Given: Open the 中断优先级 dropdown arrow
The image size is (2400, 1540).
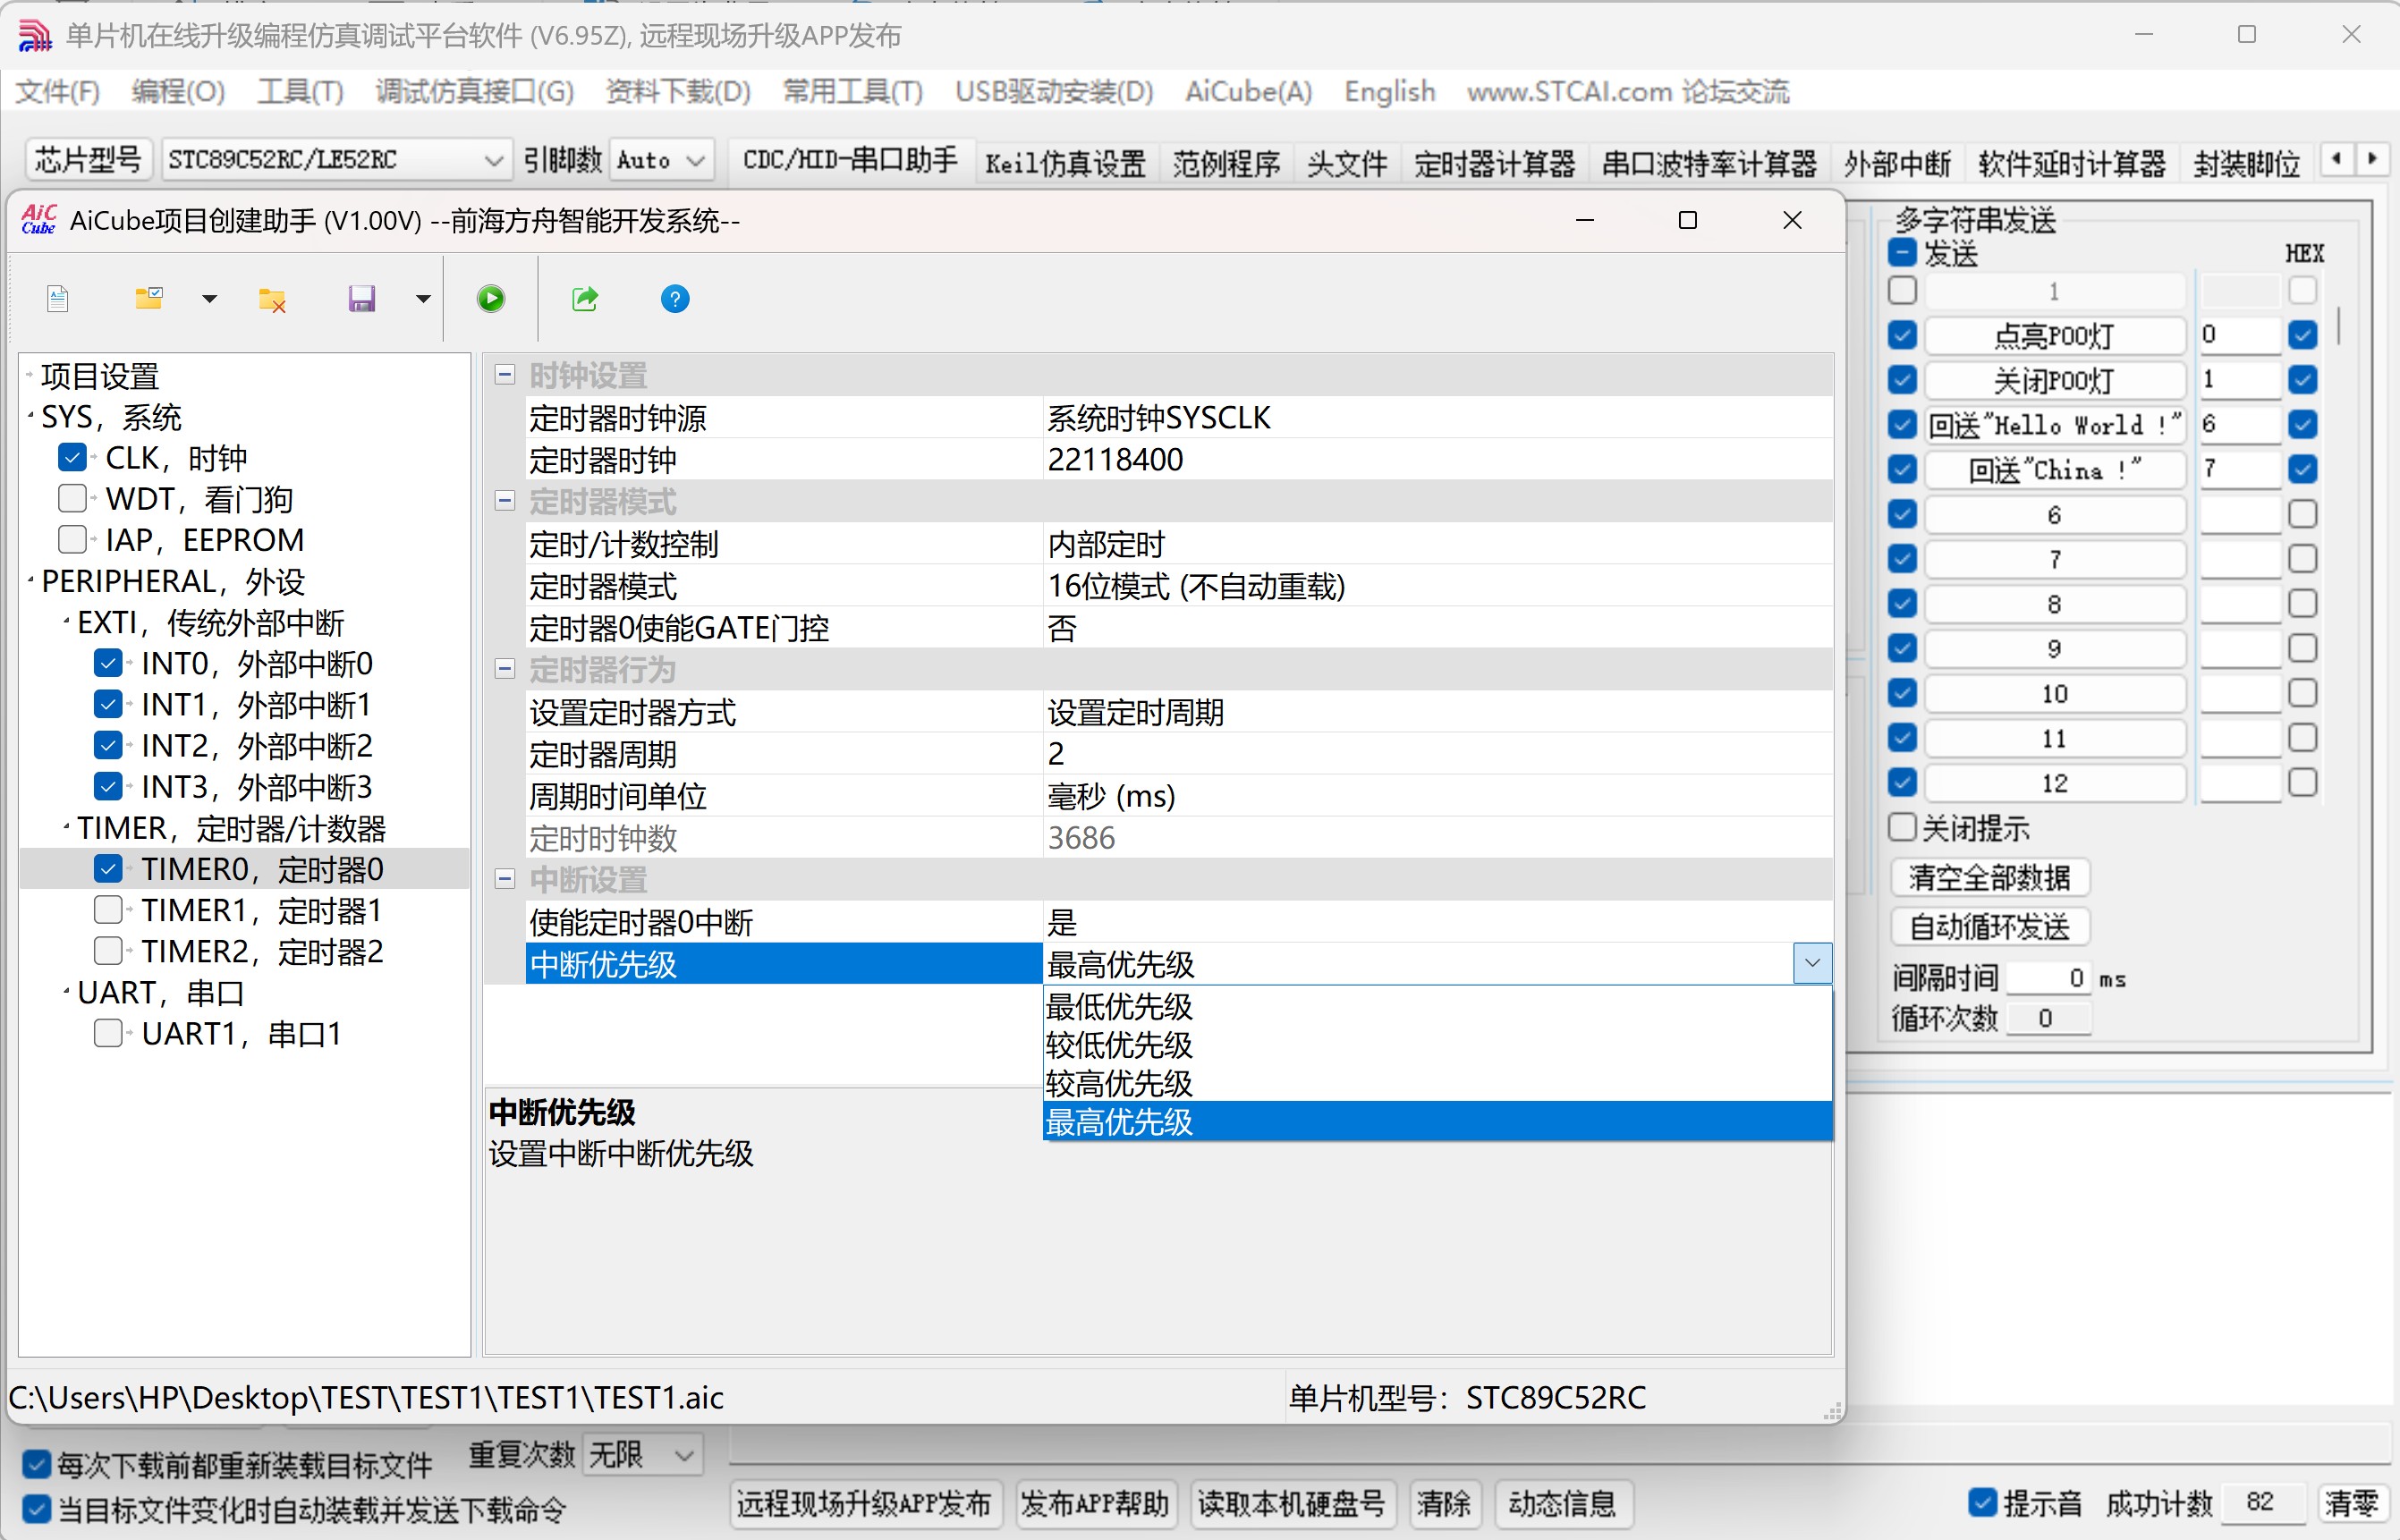Looking at the screenshot, I should 1812,964.
